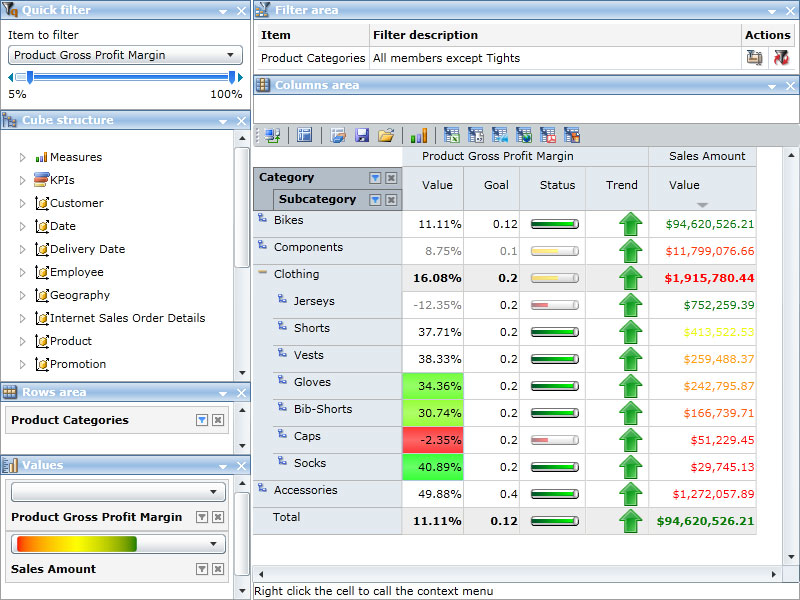This screenshot has width=800, height=600.
Task: Click the grid horizontal scrollbar right arrow
Action: (x=773, y=574)
